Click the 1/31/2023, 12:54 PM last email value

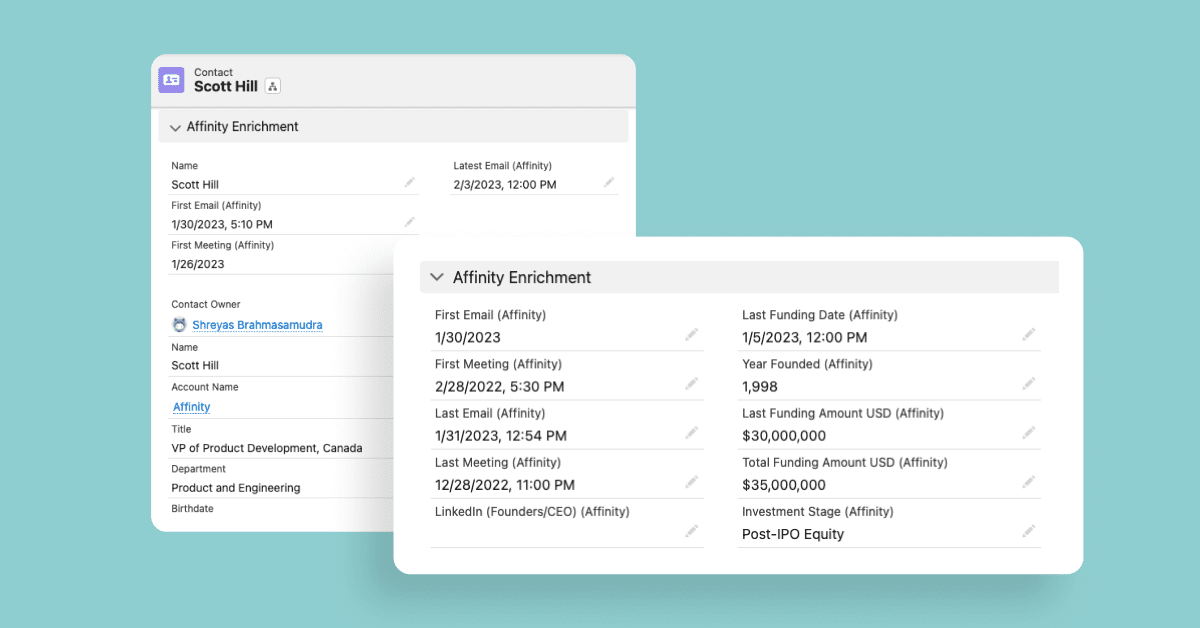[501, 436]
